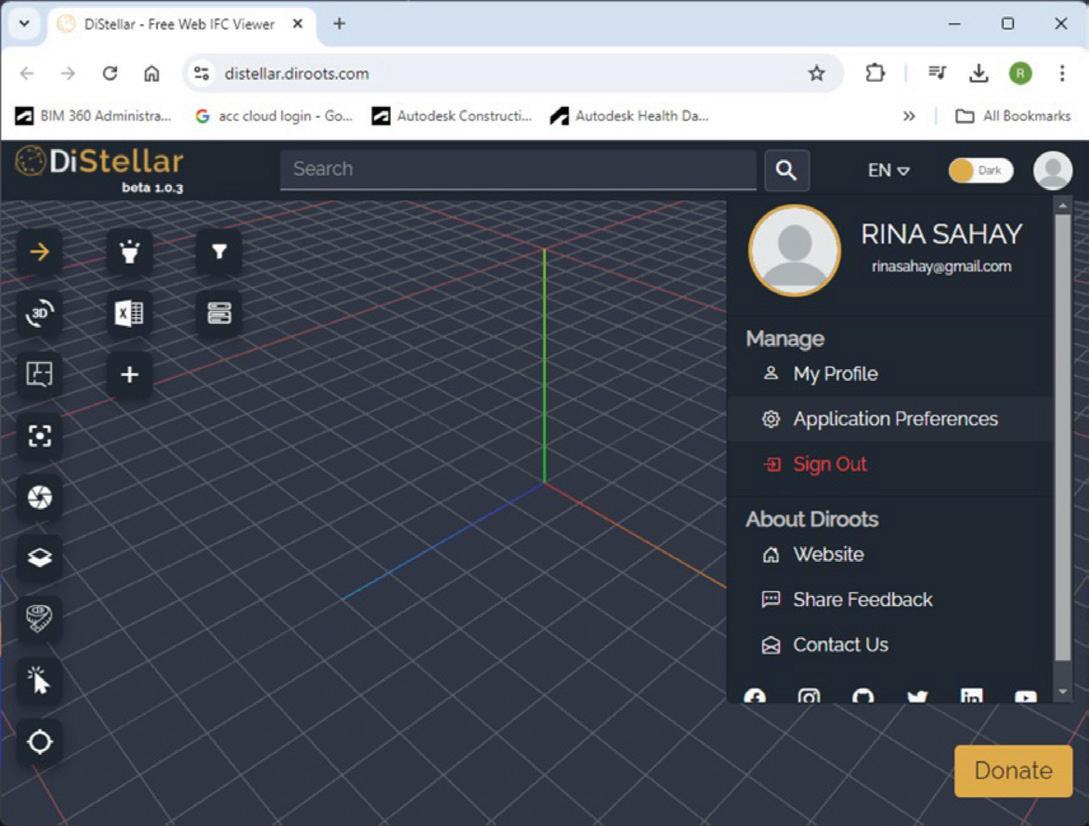Image resolution: width=1089 pixels, height=826 pixels.
Task: Select Sign Out
Action: tap(890, 464)
